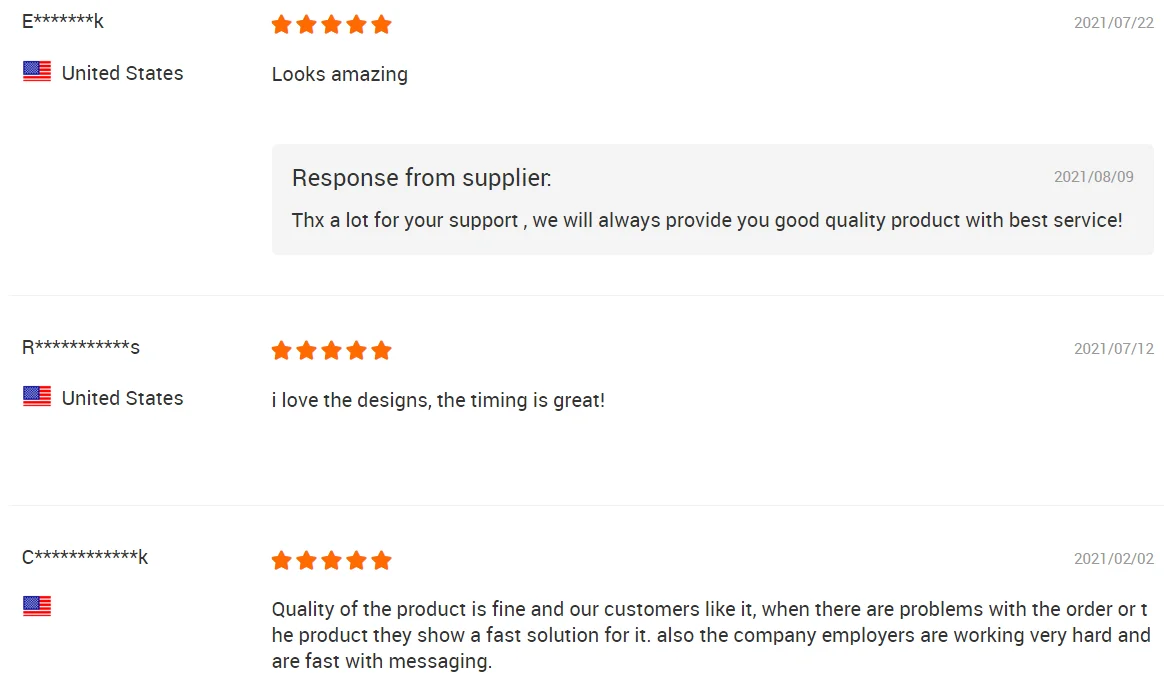
Task: Click the US flag beside E*******k's review
Action: pos(37,72)
